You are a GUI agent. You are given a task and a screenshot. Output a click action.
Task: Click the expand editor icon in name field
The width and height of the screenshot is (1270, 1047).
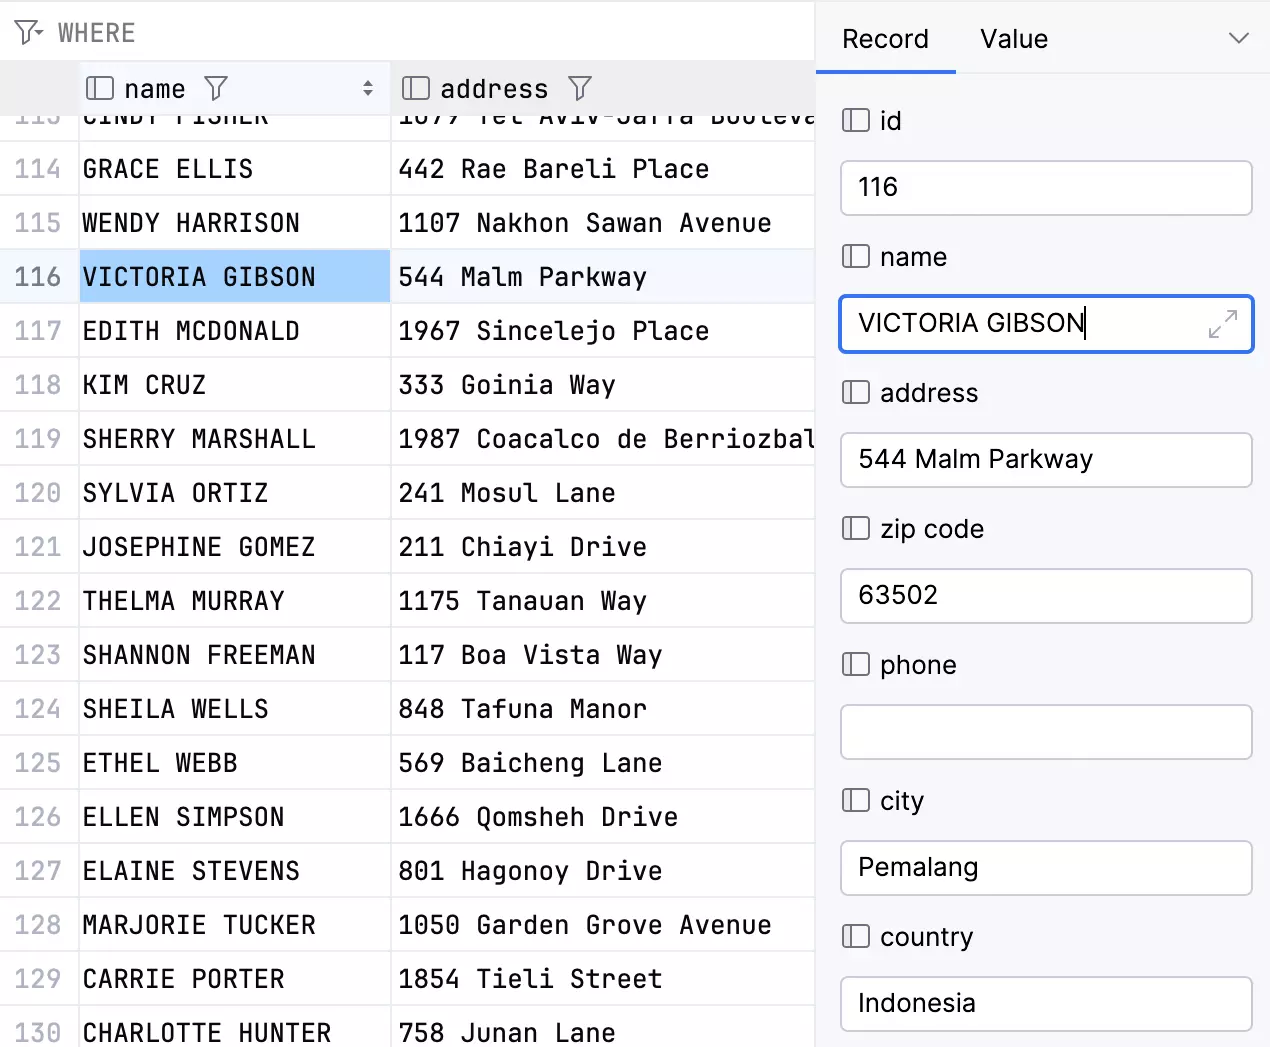point(1222,324)
